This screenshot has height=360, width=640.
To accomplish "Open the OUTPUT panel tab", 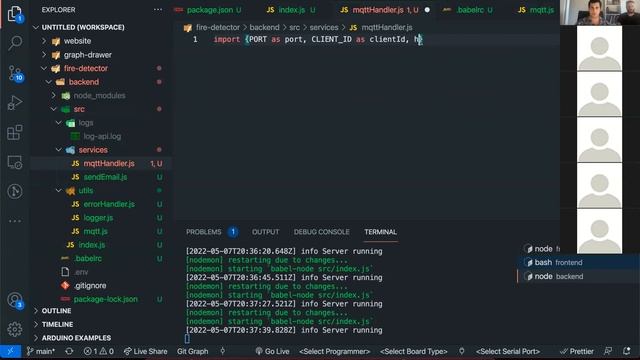I will [x=265, y=232].
